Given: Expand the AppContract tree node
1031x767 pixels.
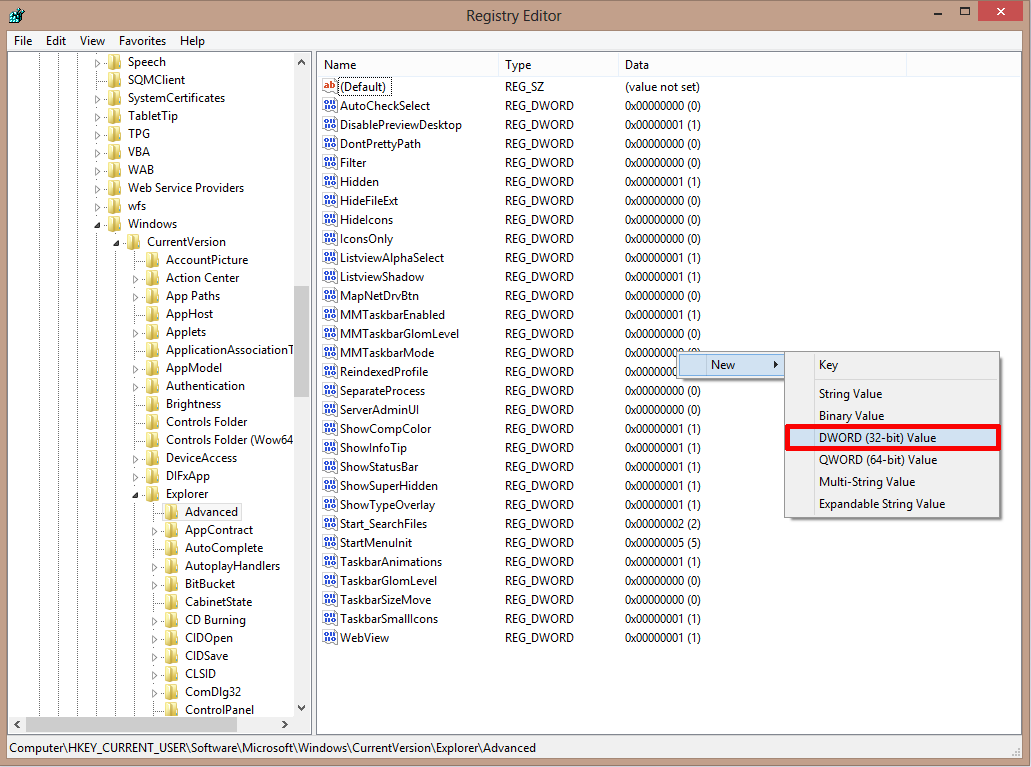Looking at the screenshot, I should (155, 531).
